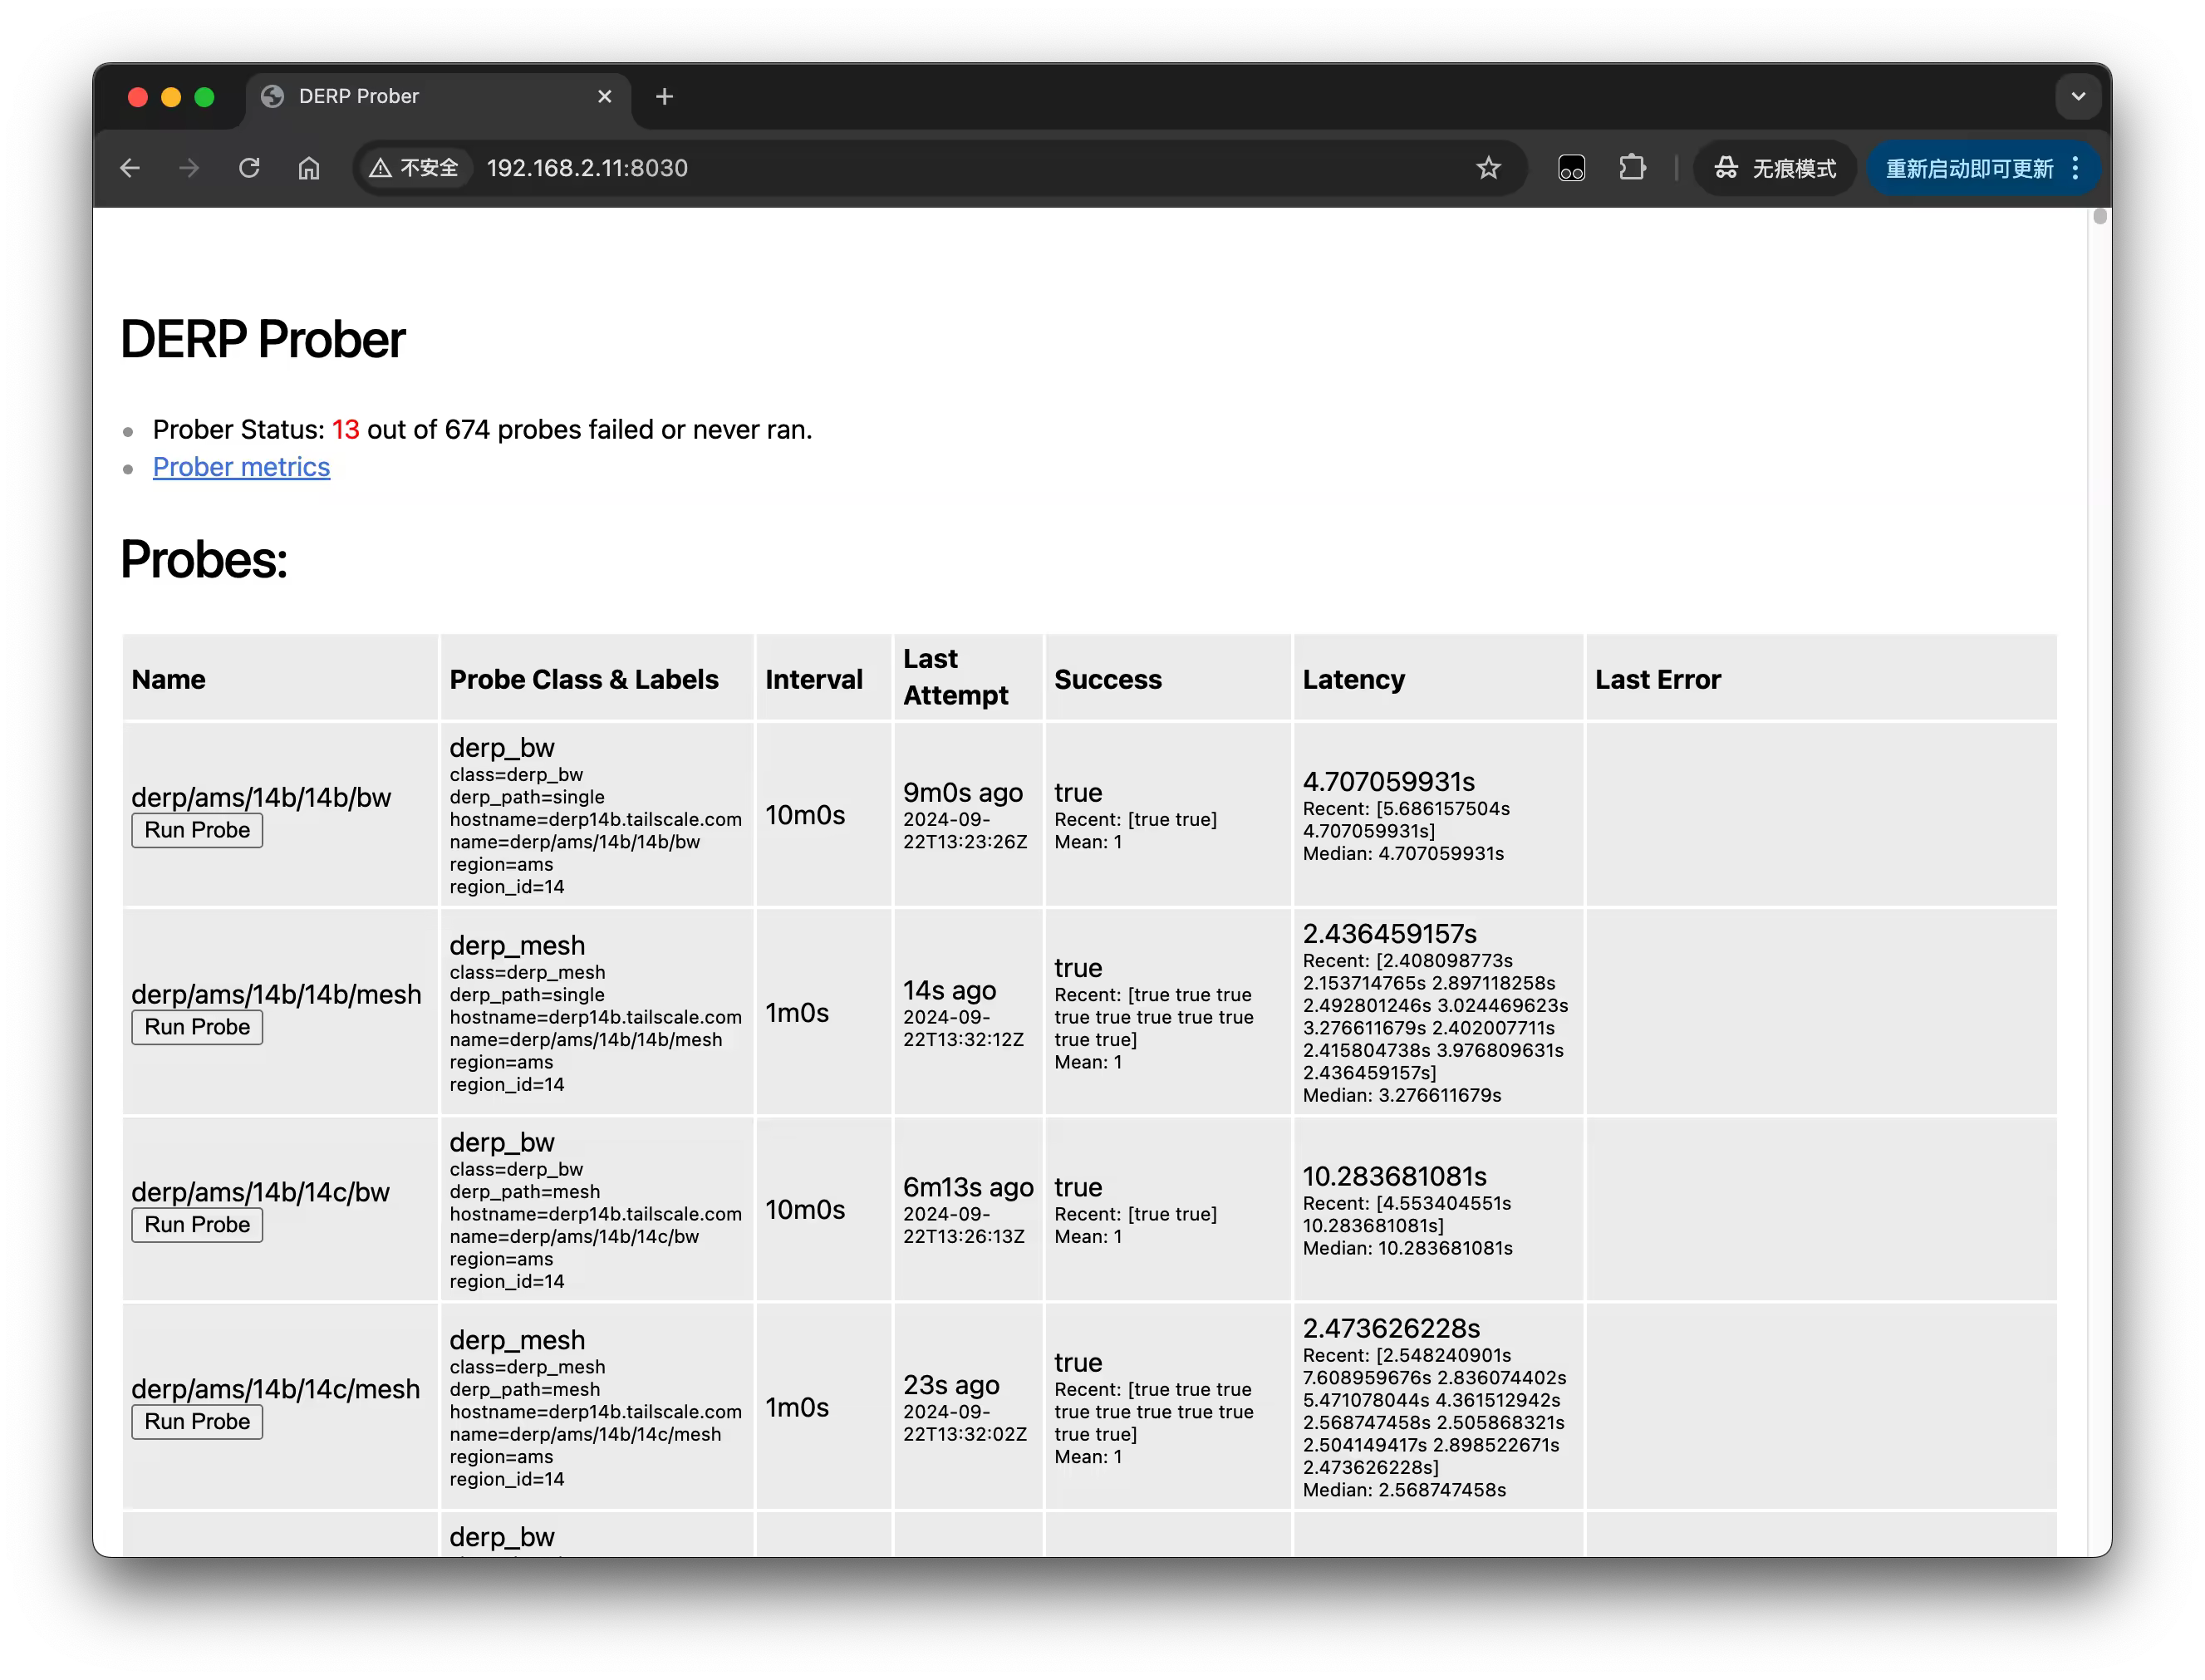Viewport: 2205px width, 1680px height.
Task: Click Median: 3.276611679s text
Action: click(x=1401, y=1095)
